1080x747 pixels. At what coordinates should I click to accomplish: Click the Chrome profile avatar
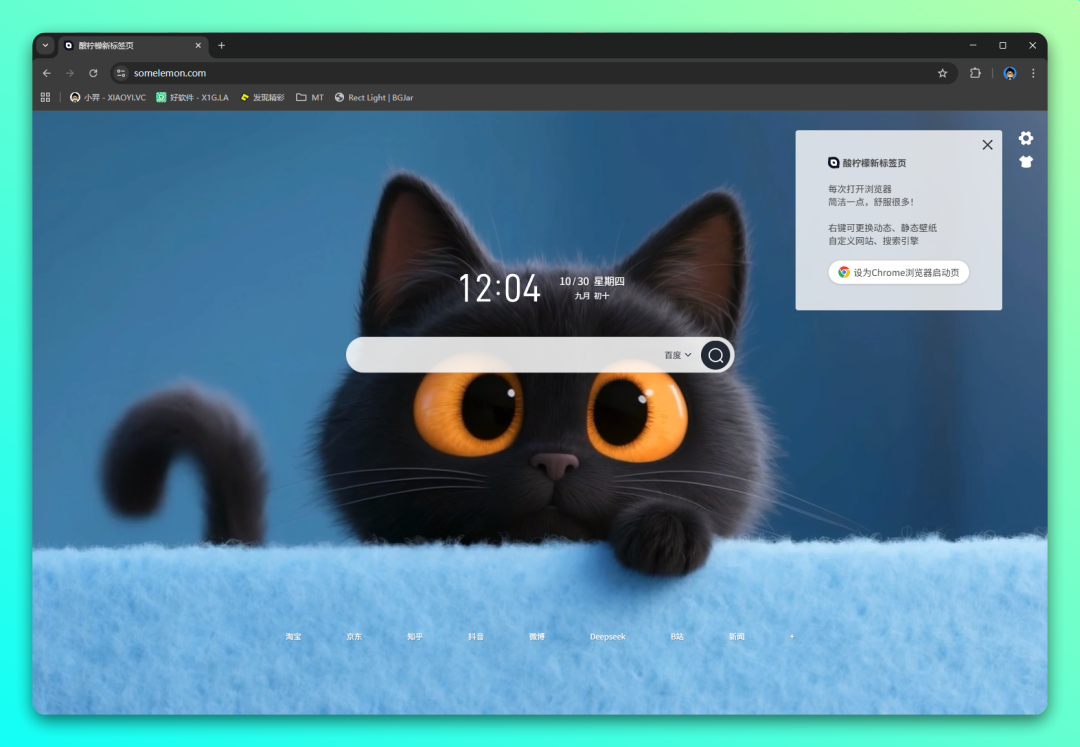click(1010, 73)
